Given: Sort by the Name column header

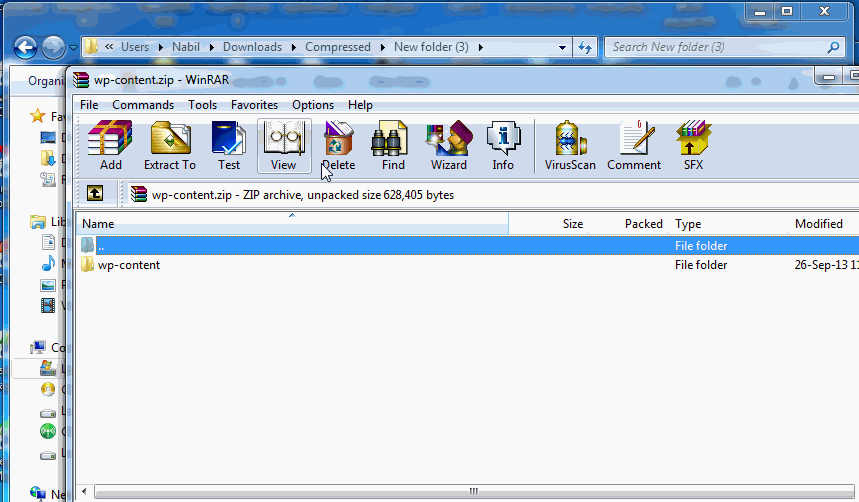Looking at the screenshot, I should pos(292,224).
